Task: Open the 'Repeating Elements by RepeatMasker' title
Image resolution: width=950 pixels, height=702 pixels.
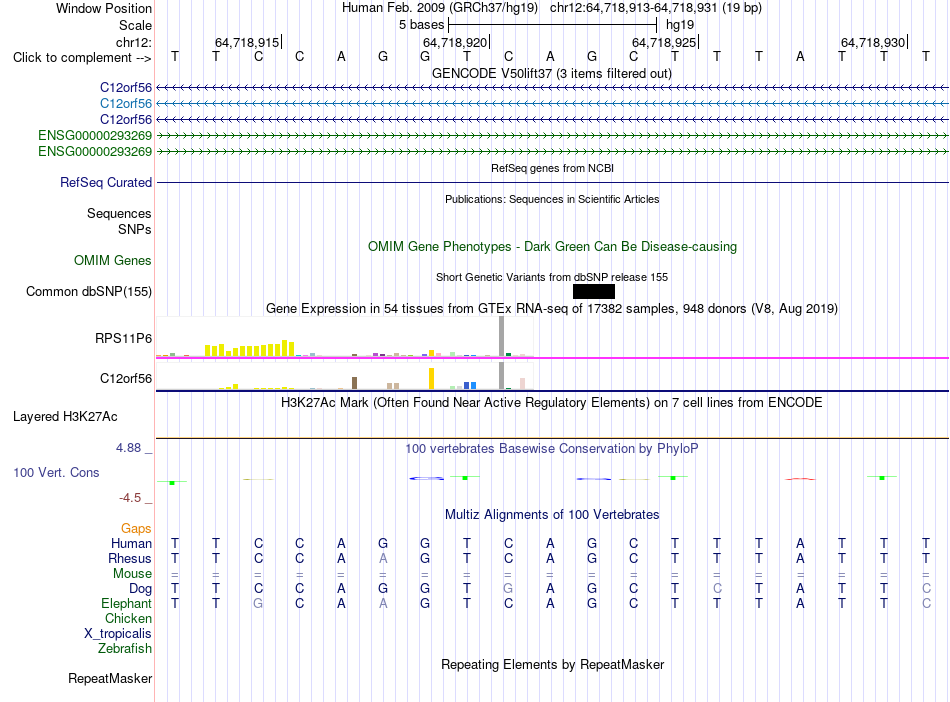Action: point(552,664)
